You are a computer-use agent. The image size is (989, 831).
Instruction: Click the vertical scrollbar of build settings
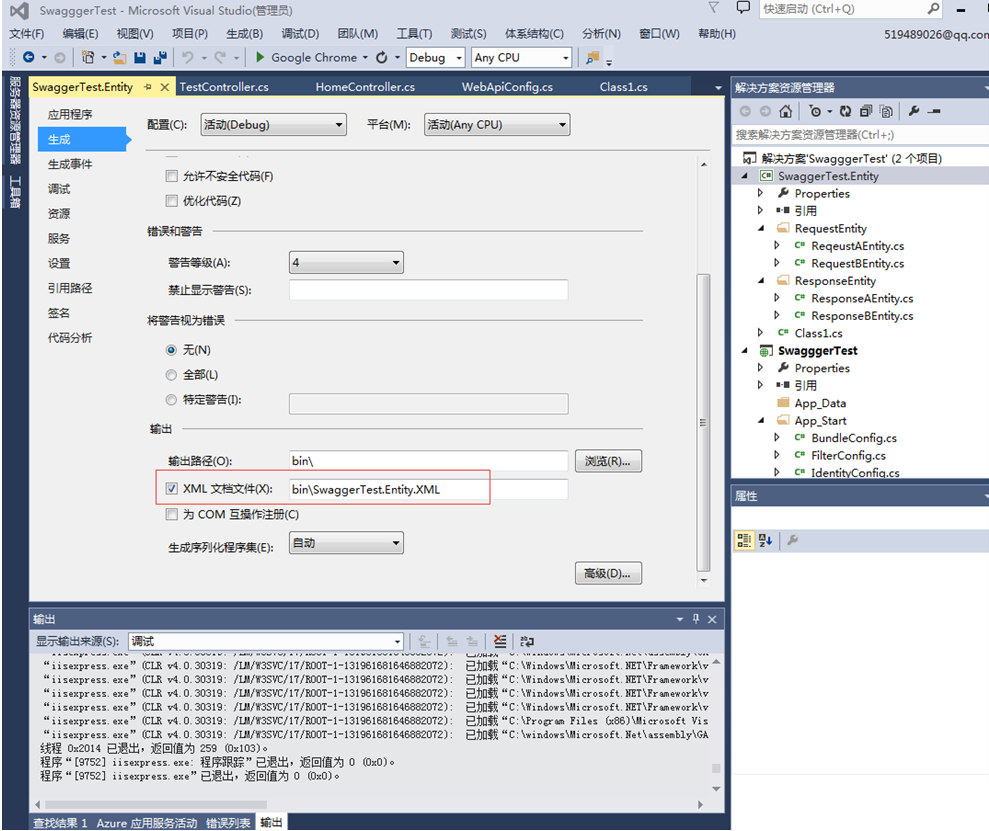[x=703, y=422]
